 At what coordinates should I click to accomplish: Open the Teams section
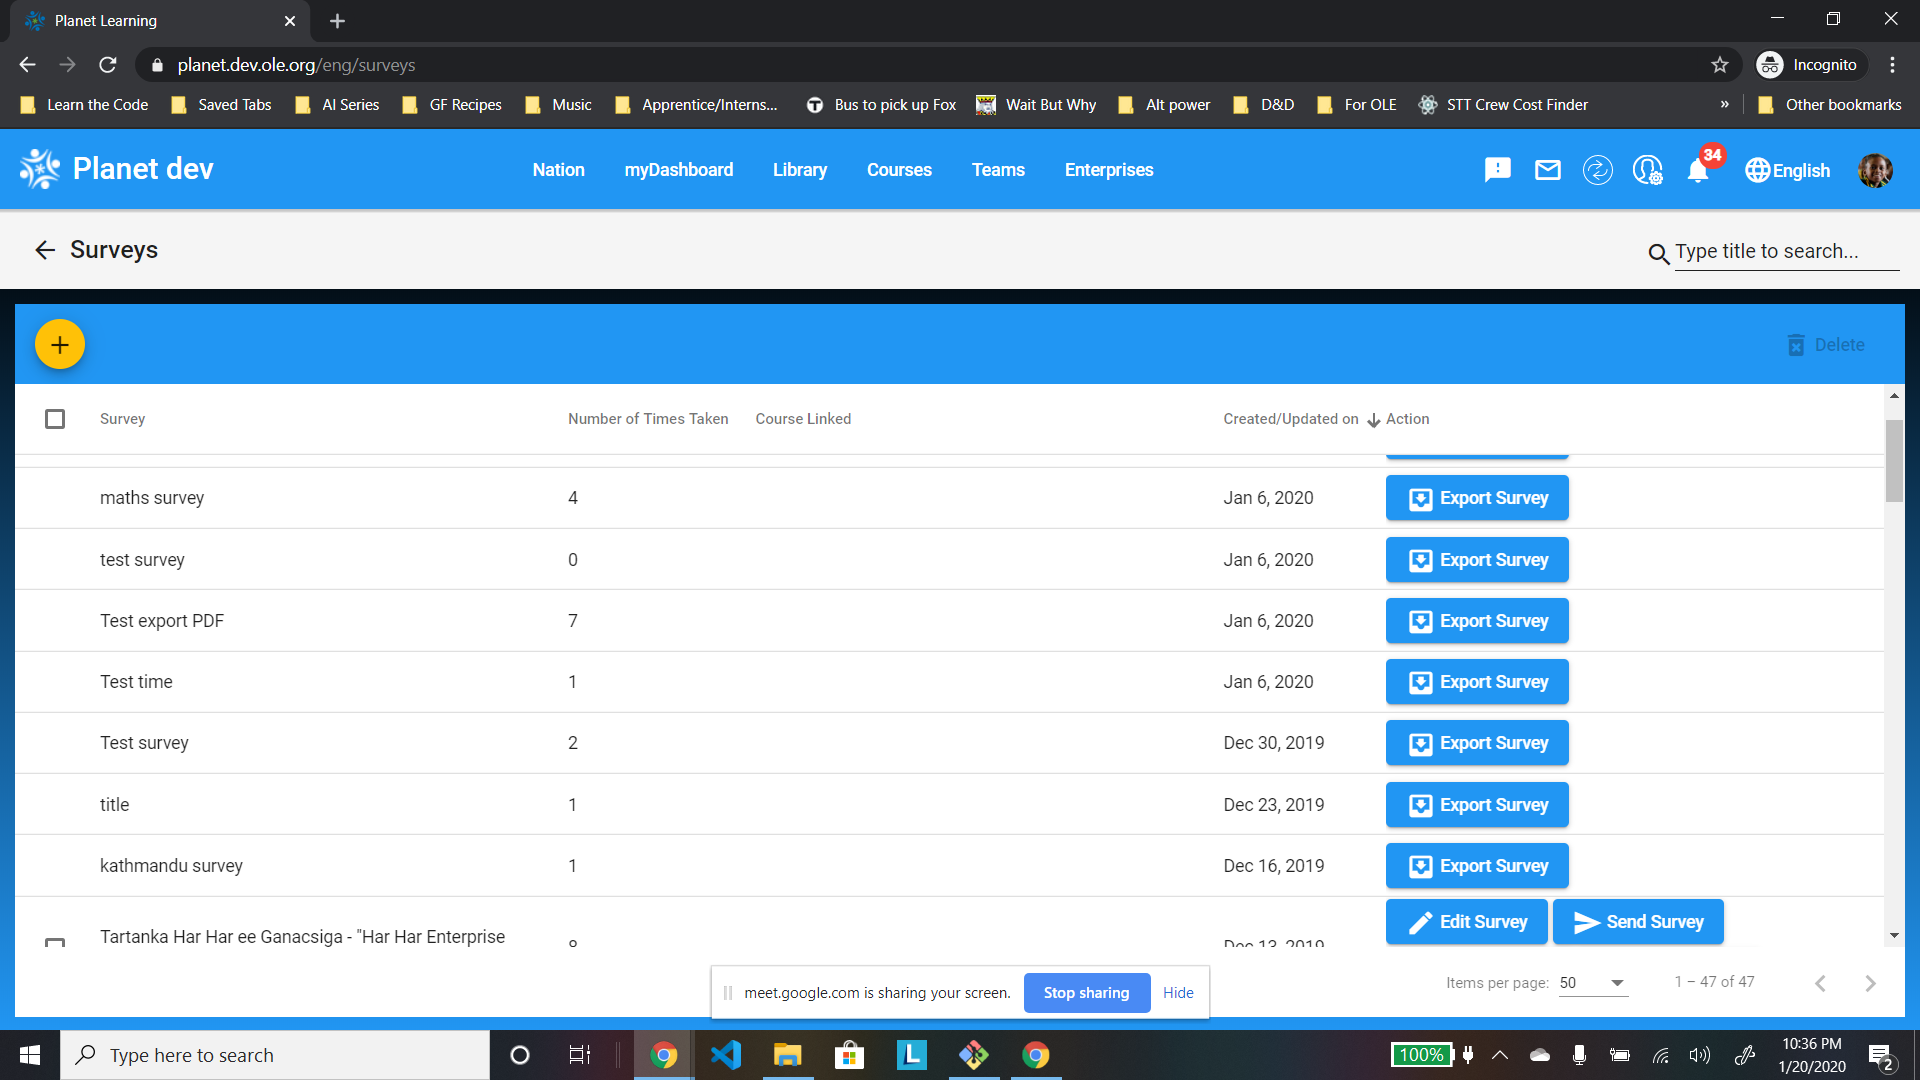[x=998, y=170]
